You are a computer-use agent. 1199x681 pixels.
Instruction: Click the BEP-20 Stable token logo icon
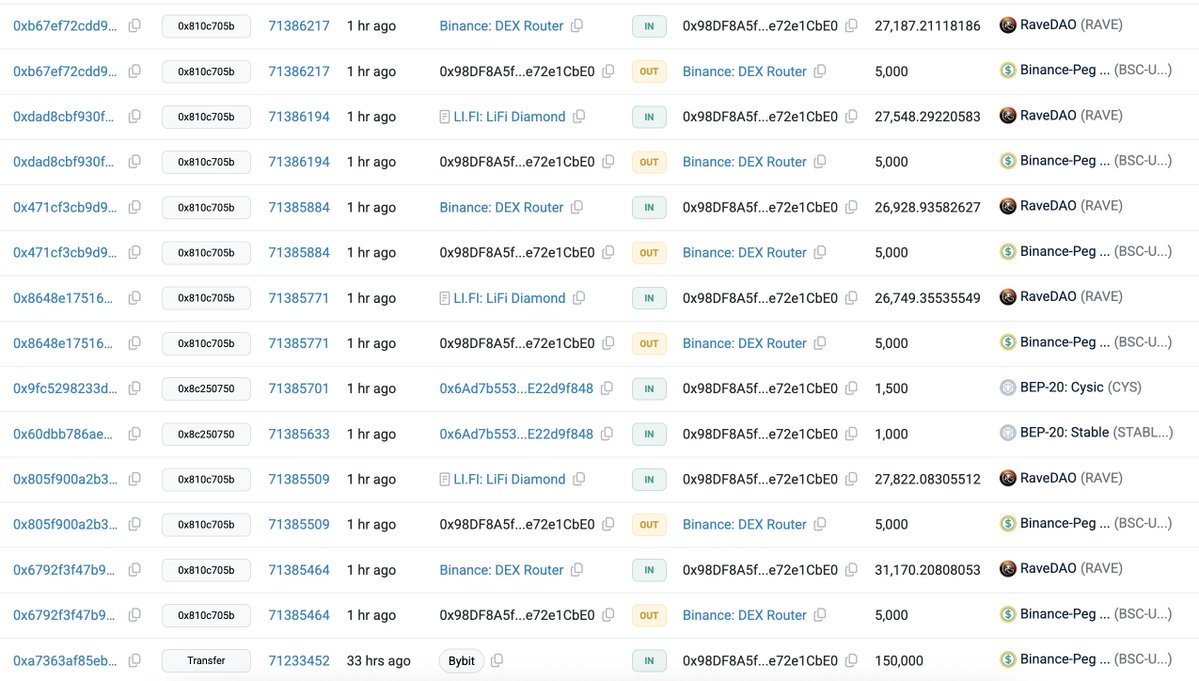(x=1008, y=433)
